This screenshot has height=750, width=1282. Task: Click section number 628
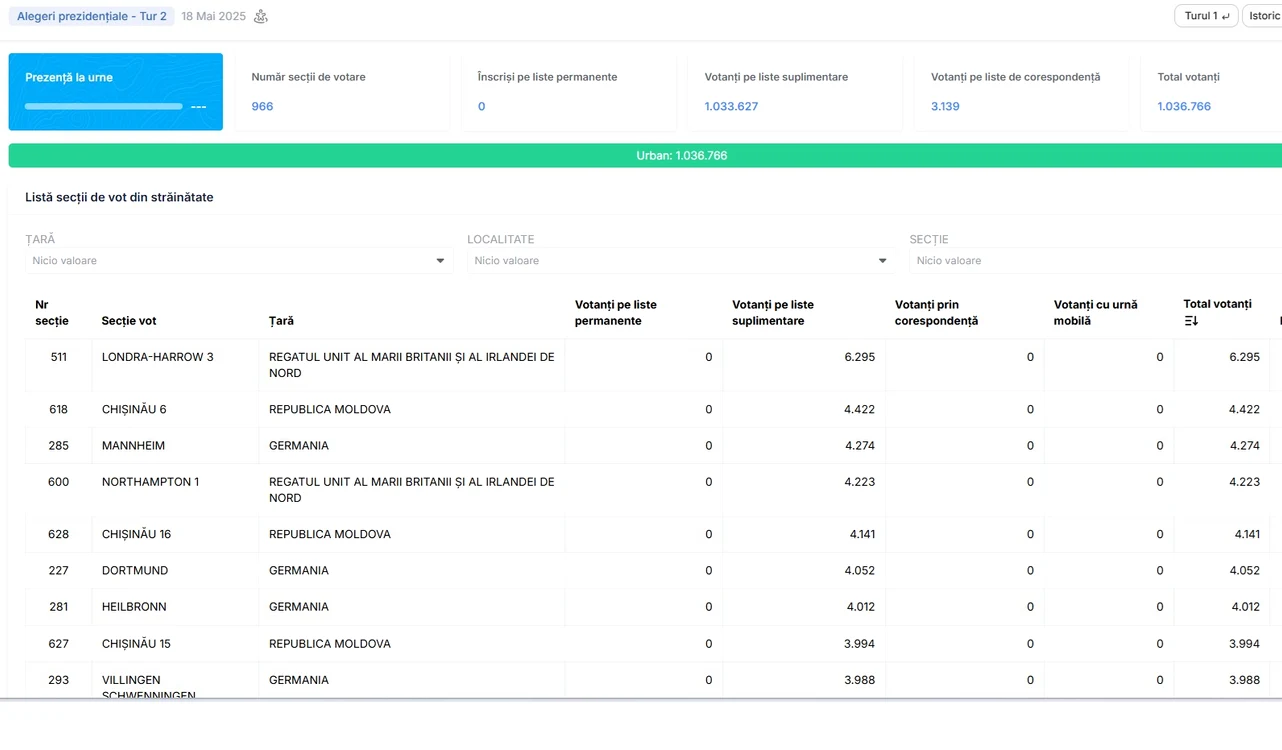click(x=59, y=534)
